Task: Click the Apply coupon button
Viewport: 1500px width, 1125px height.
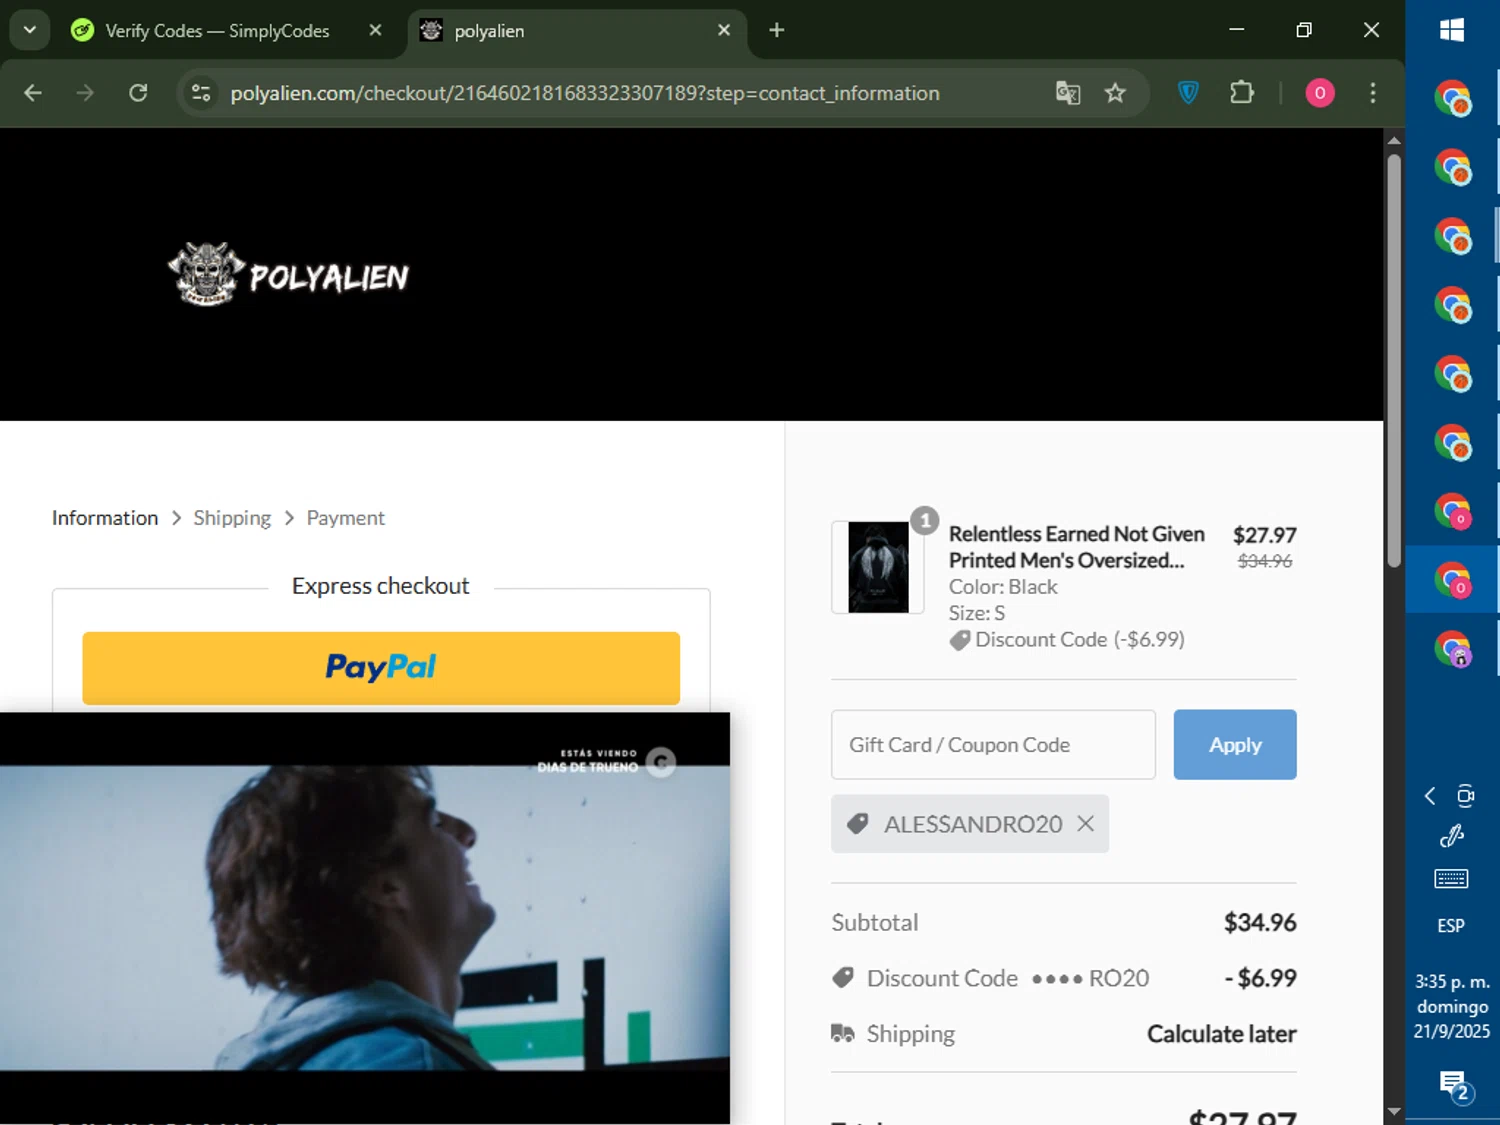Action: (x=1235, y=745)
